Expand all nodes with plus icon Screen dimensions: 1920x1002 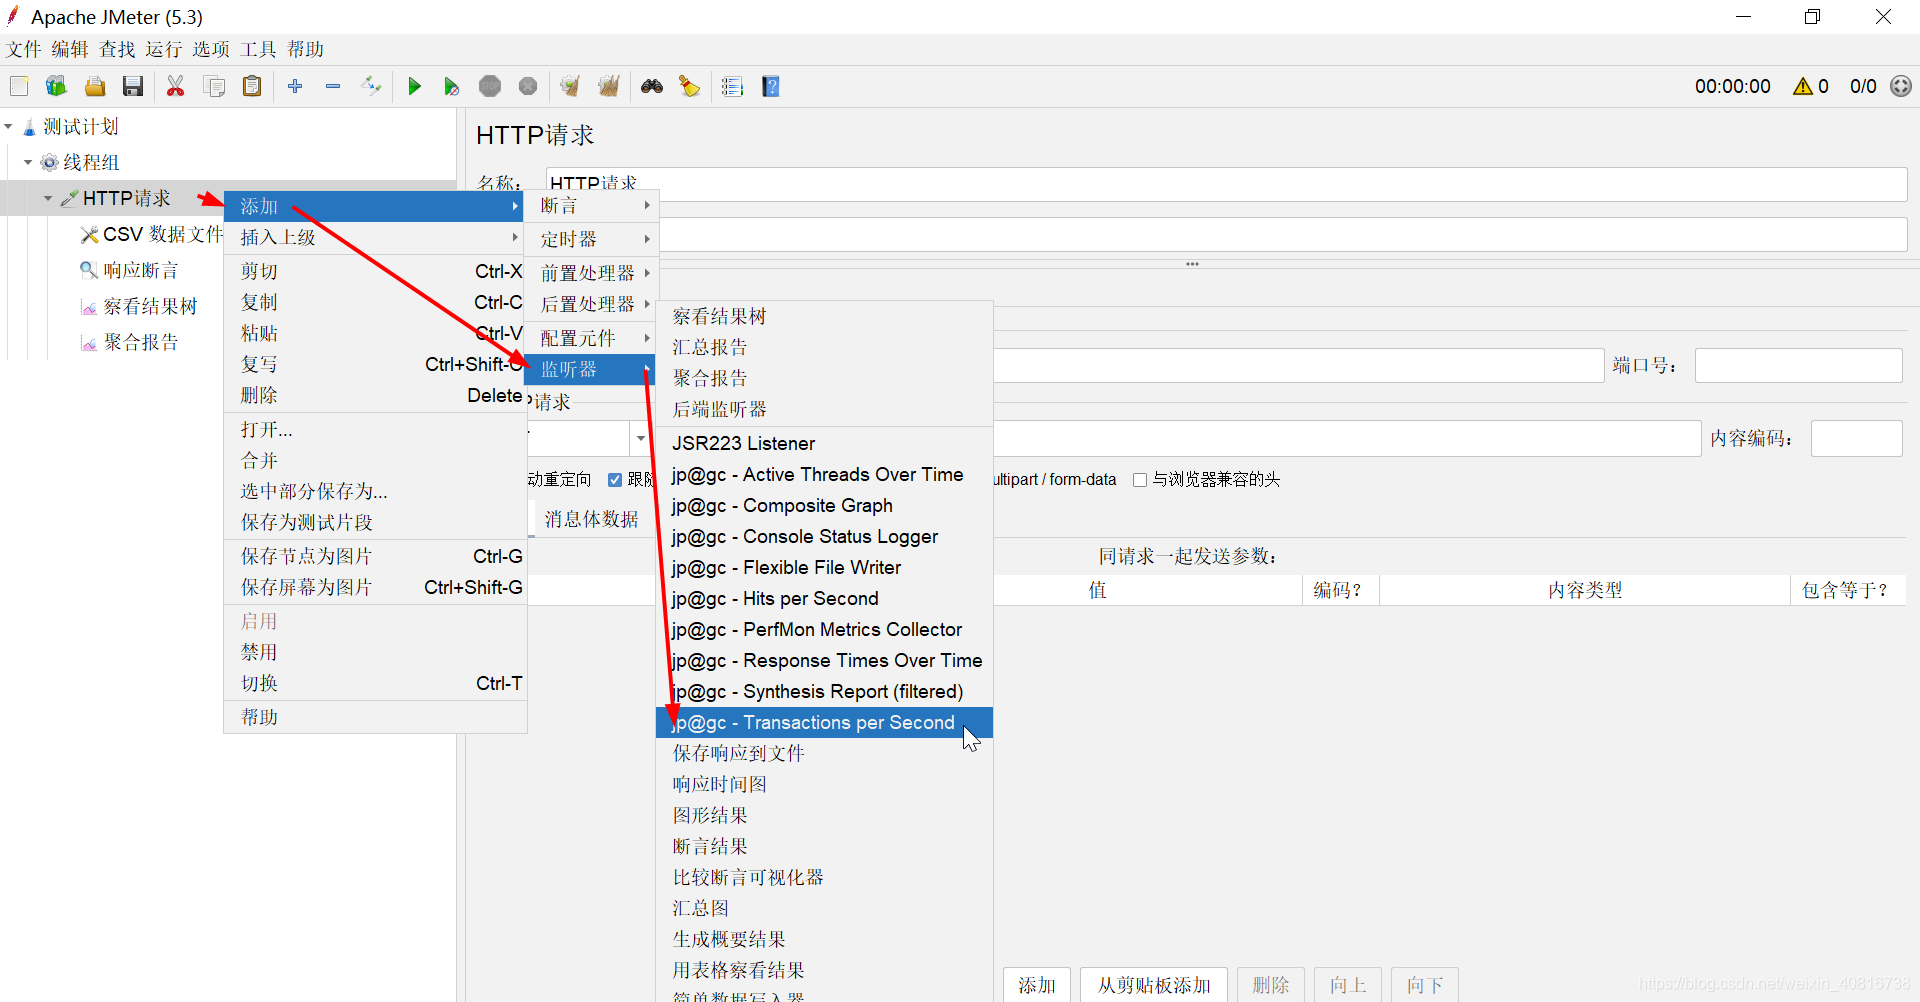(x=295, y=87)
